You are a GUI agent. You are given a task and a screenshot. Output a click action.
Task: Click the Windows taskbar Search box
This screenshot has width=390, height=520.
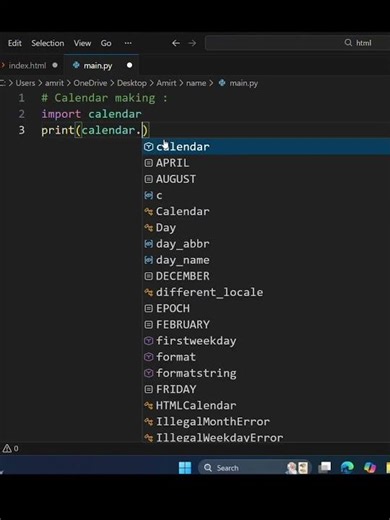click(255, 468)
